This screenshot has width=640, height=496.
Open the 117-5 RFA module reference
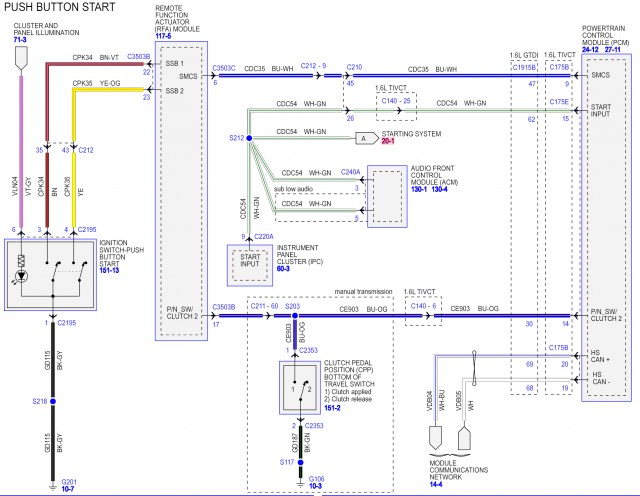pos(163,36)
